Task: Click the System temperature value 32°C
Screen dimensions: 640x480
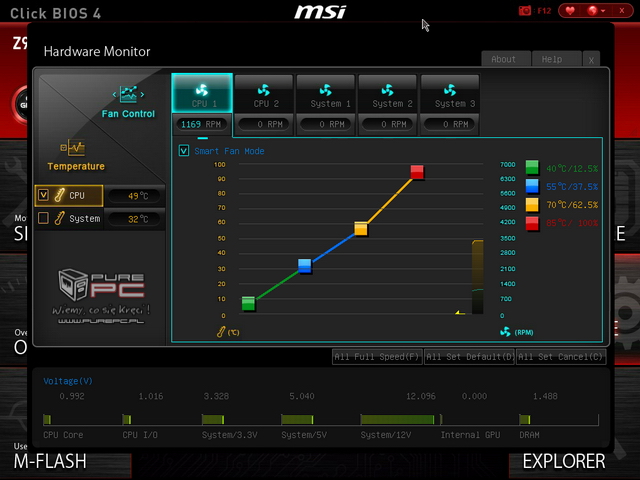Action: [x=135, y=219]
